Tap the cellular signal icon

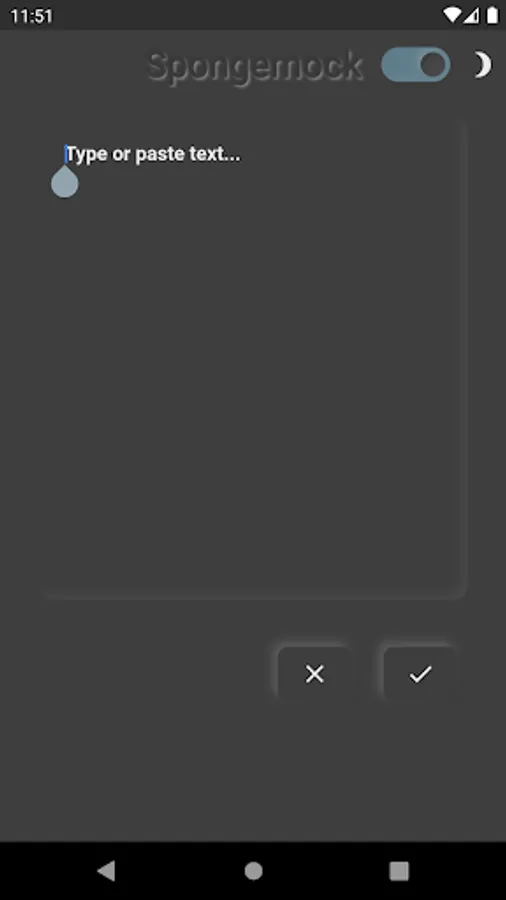click(x=471, y=15)
